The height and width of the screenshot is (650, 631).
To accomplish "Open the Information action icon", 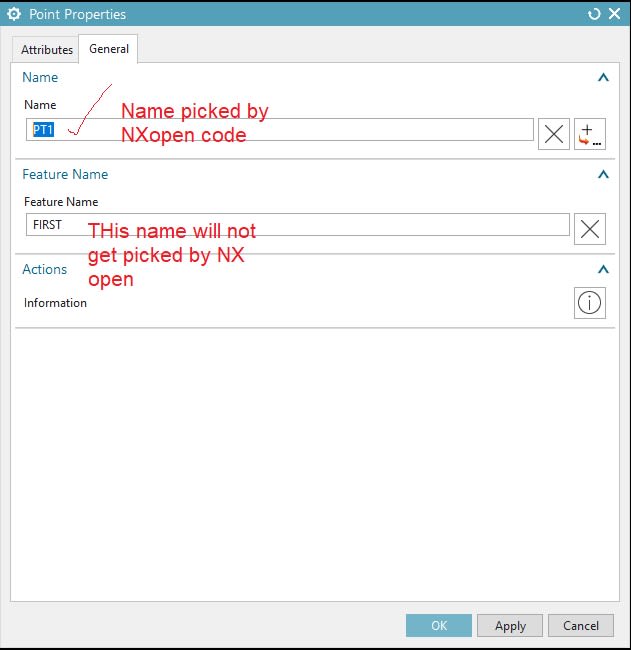I will (x=590, y=303).
